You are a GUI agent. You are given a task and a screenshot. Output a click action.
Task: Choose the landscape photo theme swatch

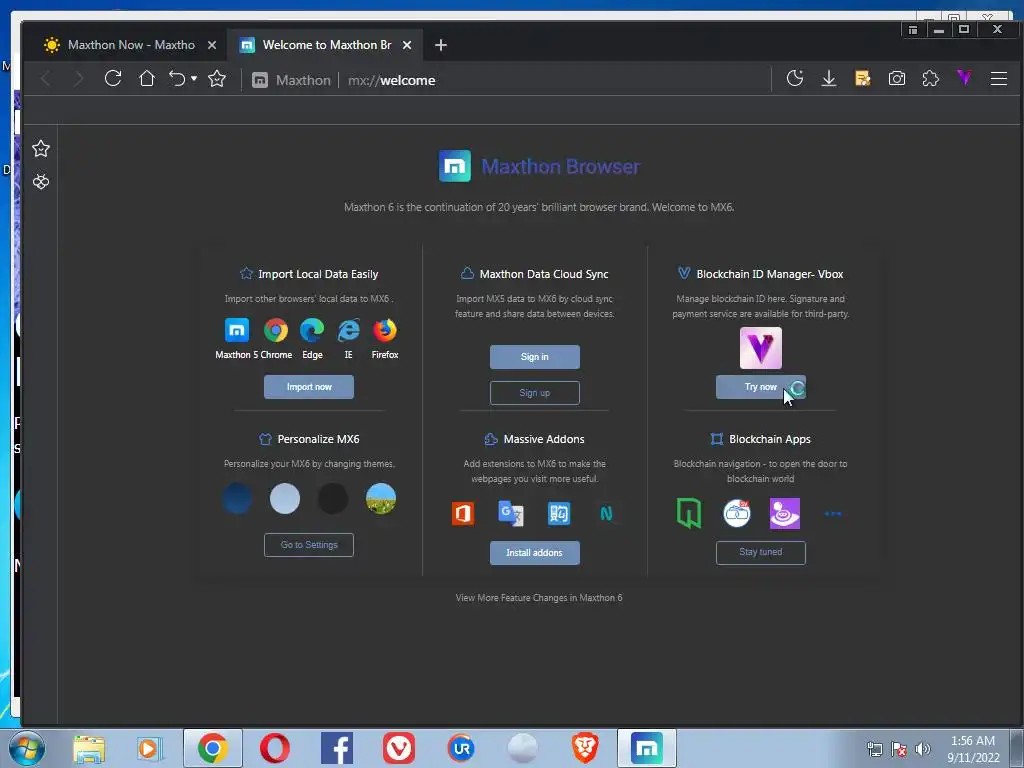[381, 499]
